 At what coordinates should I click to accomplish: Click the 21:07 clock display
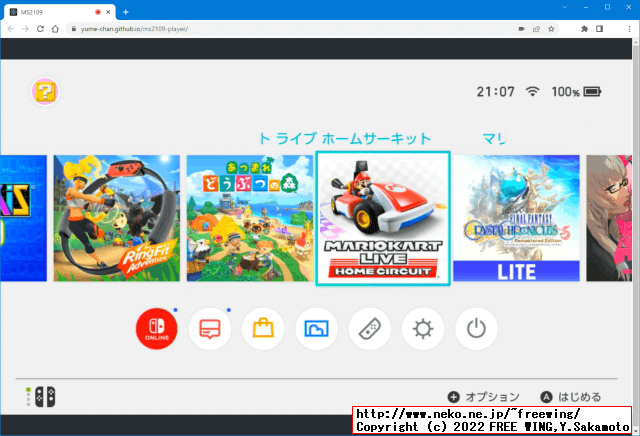tap(496, 91)
